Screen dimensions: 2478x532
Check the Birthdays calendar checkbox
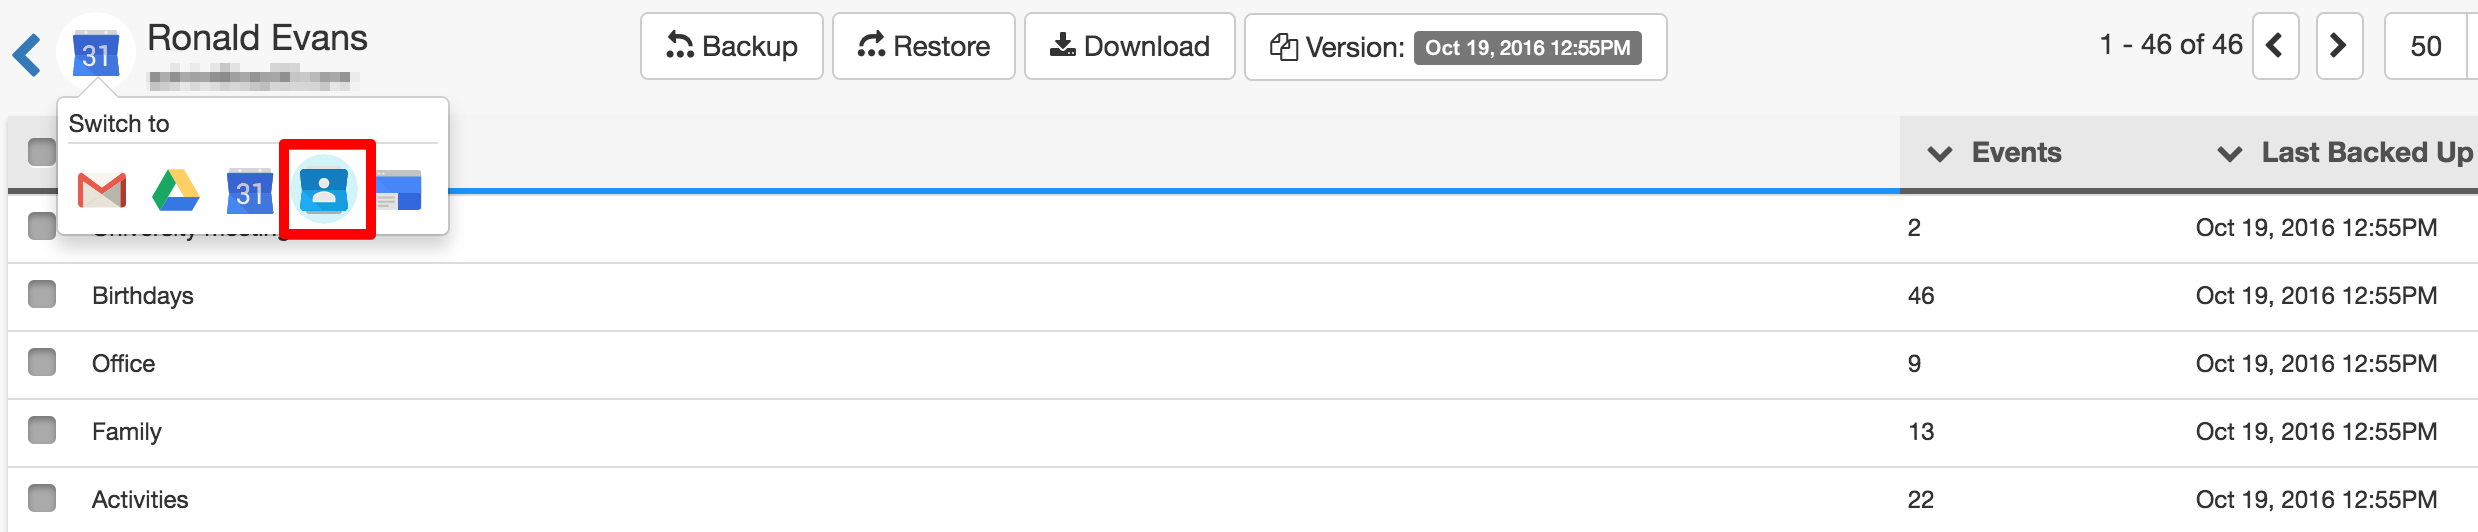click(42, 295)
